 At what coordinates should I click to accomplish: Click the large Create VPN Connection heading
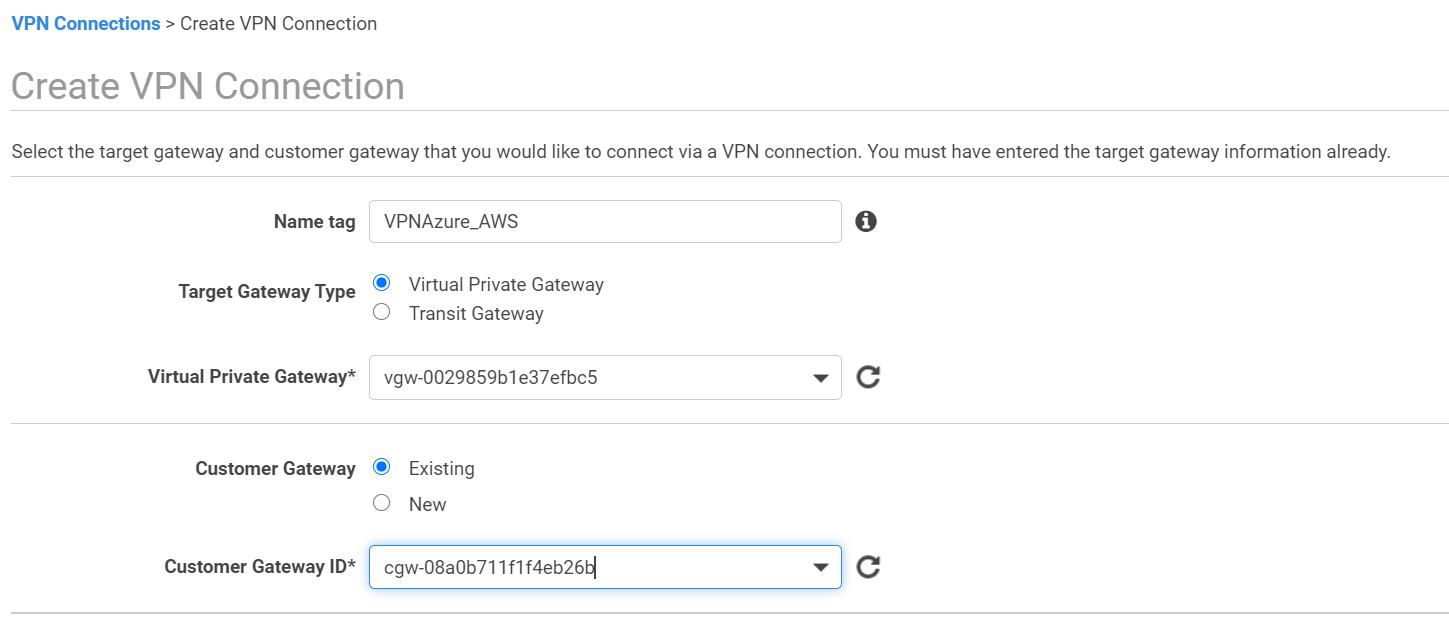tap(208, 86)
